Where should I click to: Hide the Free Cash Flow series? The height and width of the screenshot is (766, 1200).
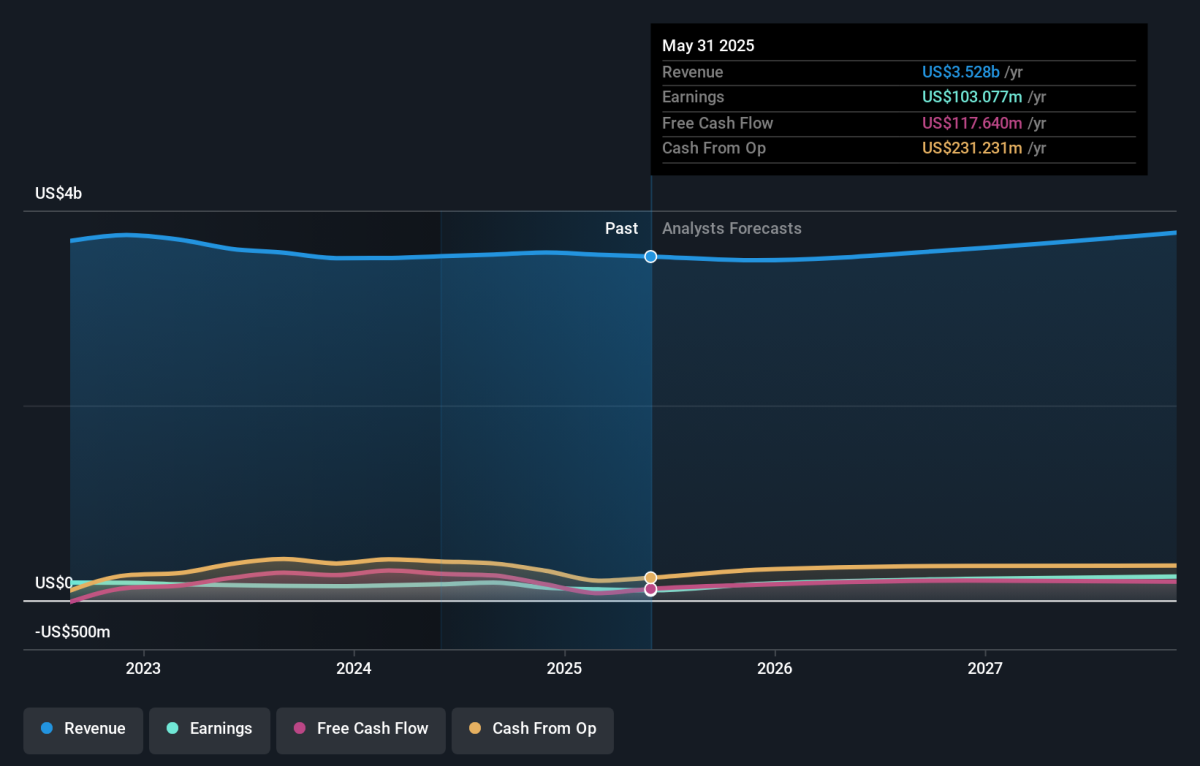[x=361, y=729]
